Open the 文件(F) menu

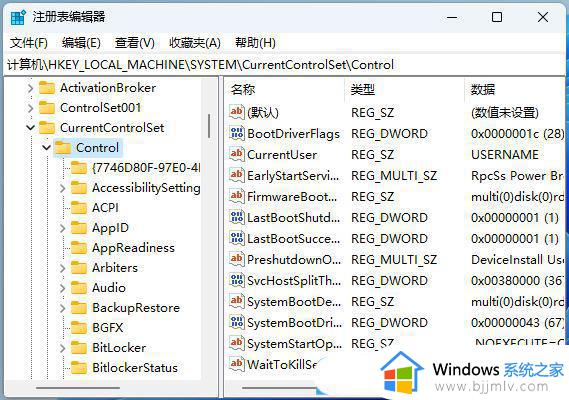pyautogui.click(x=29, y=43)
